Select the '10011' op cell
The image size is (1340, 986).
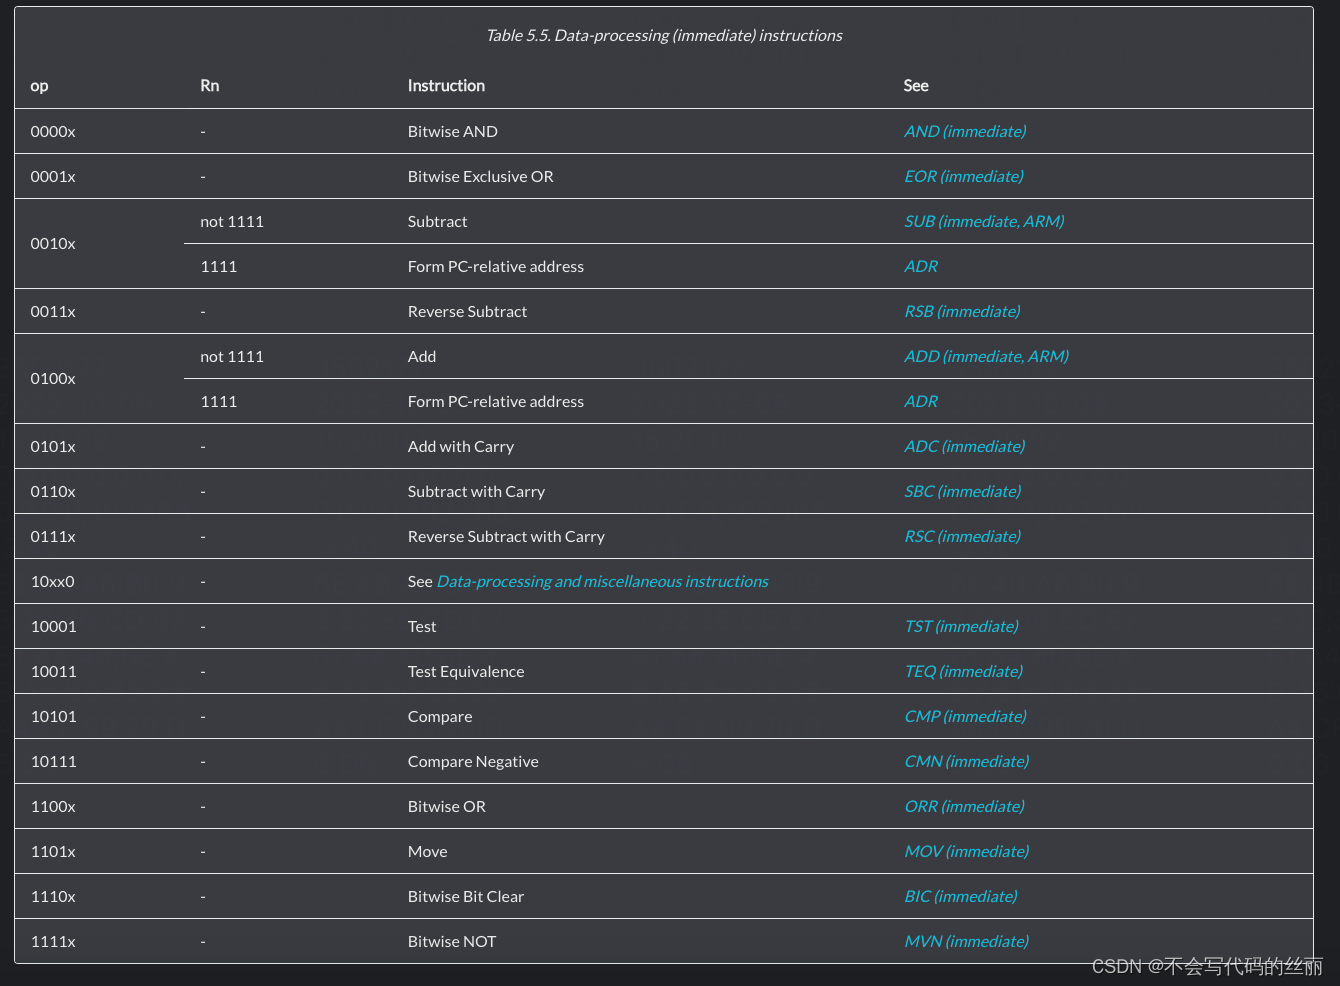pos(54,671)
